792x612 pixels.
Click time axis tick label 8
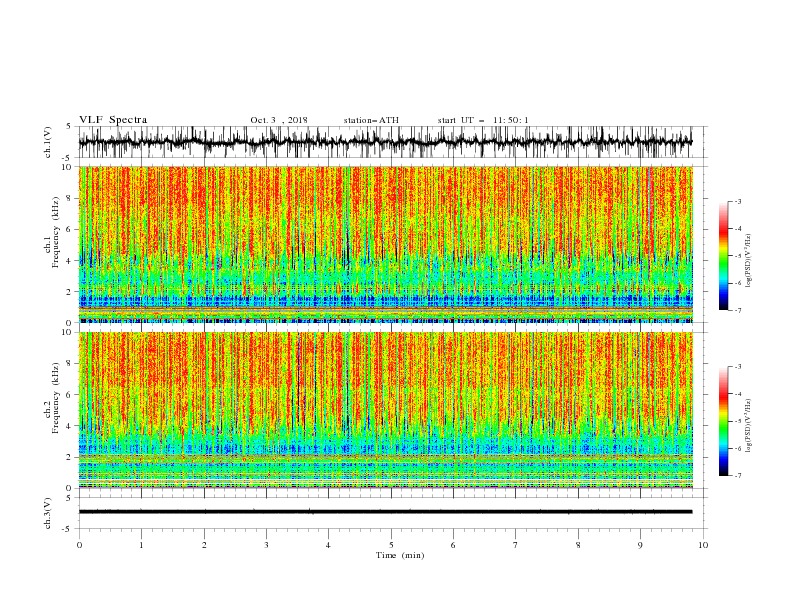click(578, 545)
